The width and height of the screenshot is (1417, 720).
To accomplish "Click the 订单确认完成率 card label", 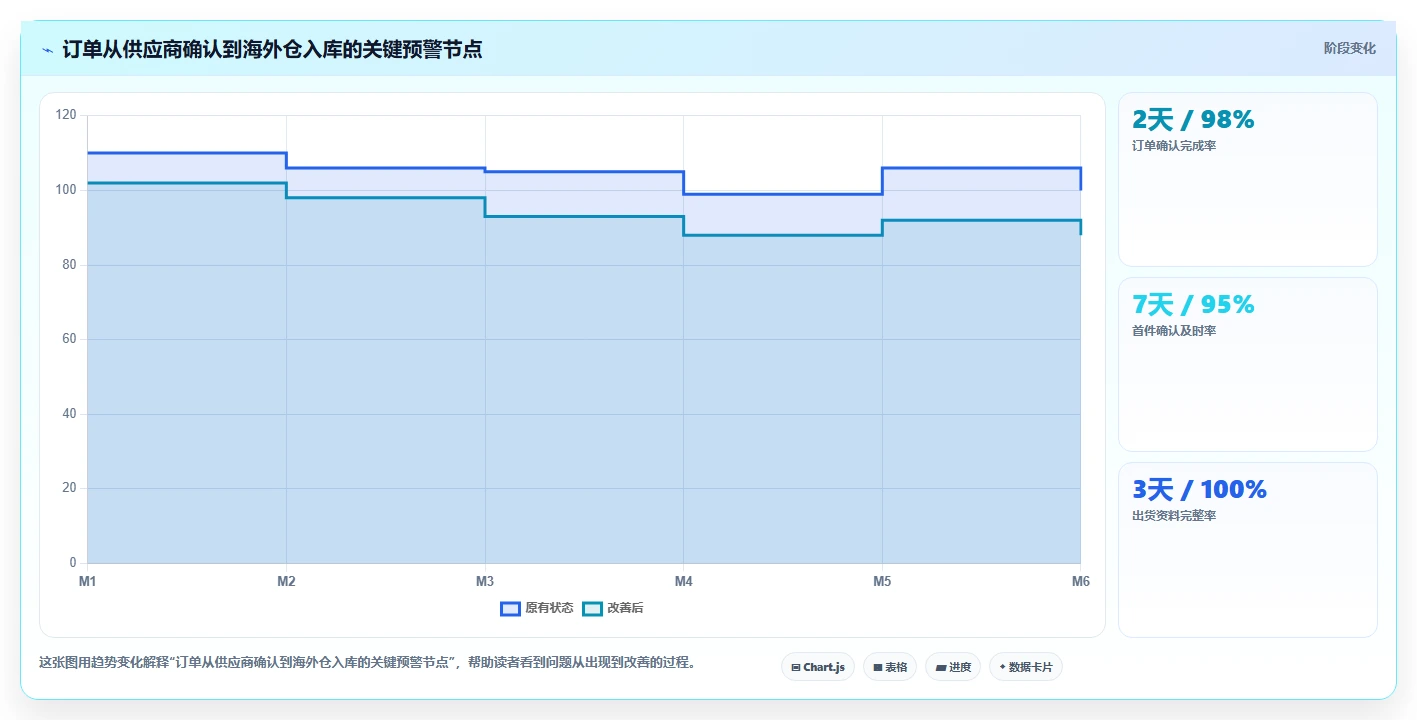I will pyautogui.click(x=1174, y=146).
